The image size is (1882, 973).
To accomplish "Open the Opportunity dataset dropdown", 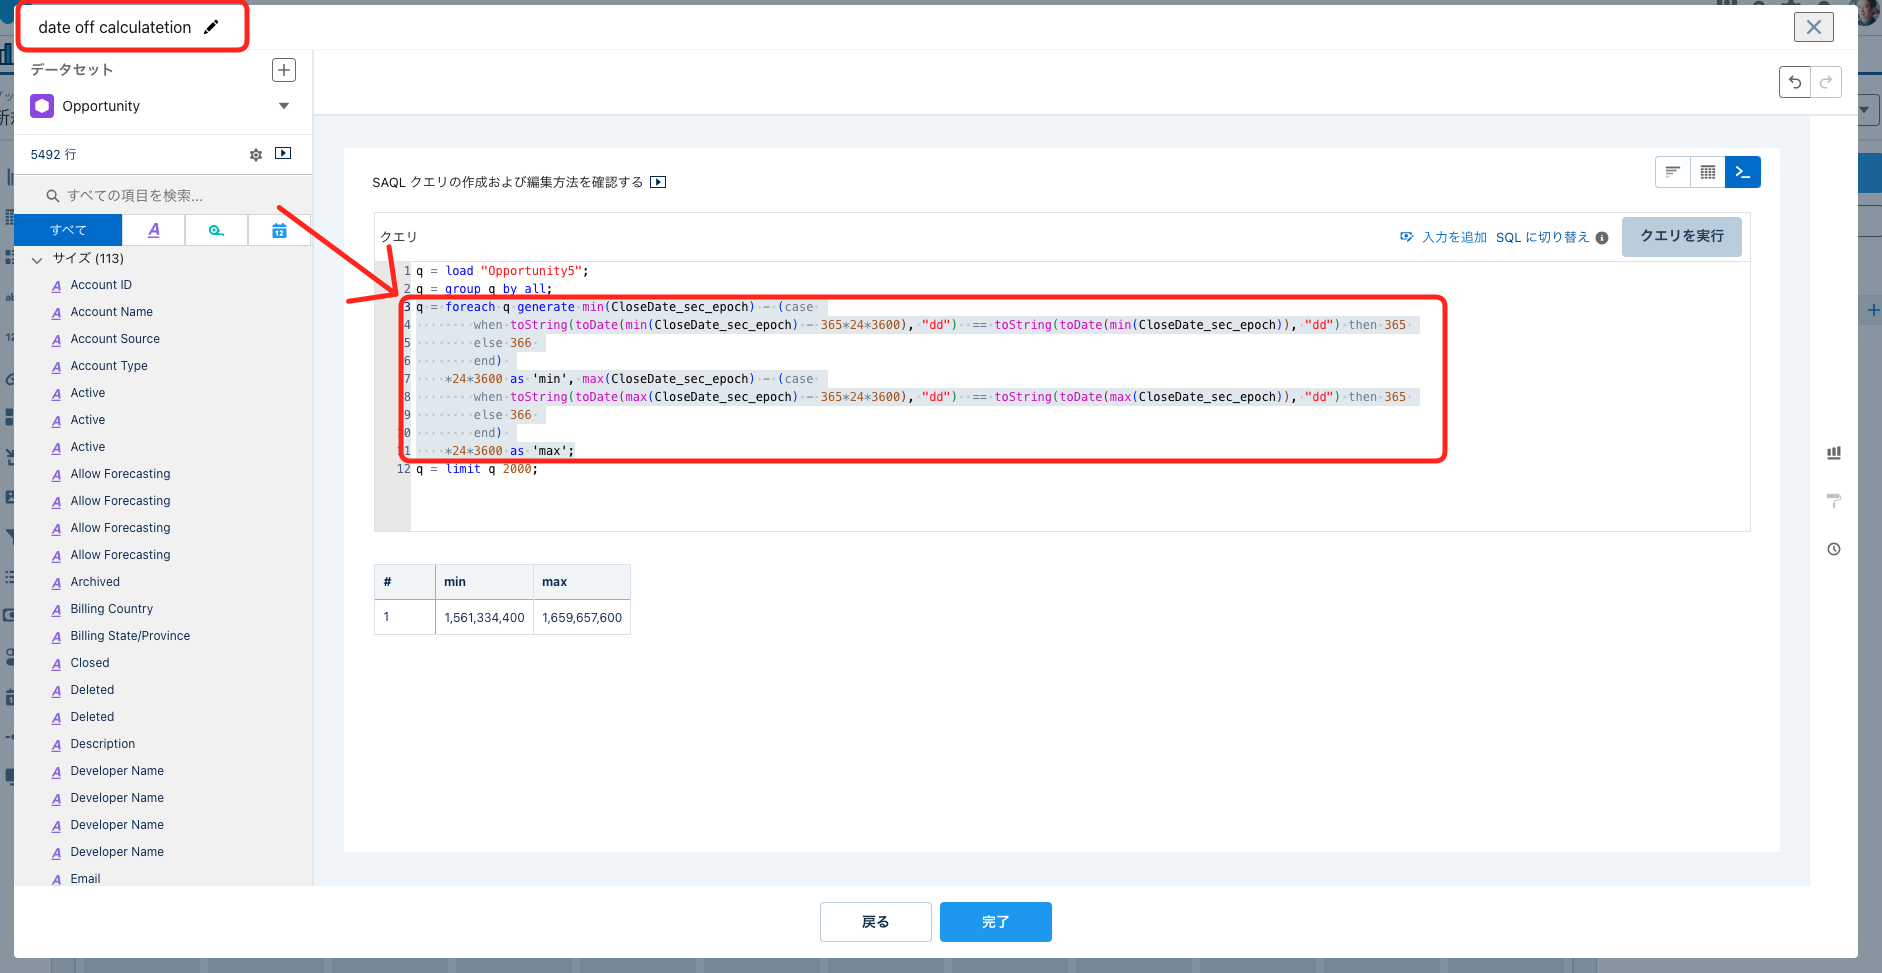I will [x=284, y=106].
